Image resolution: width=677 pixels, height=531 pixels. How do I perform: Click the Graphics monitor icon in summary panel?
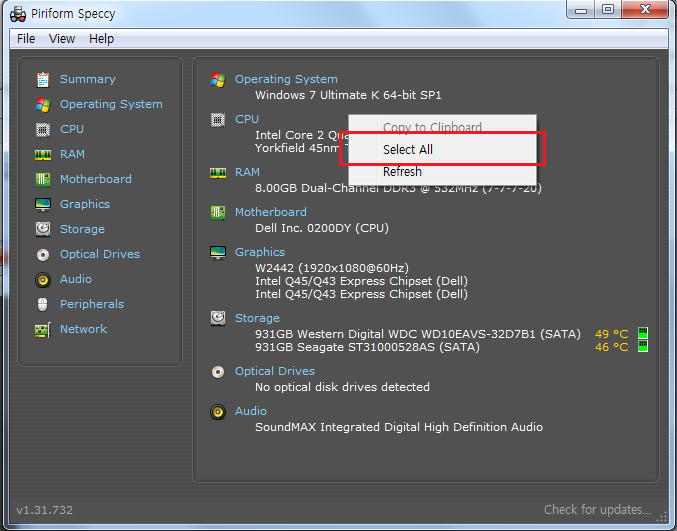coord(218,253)
